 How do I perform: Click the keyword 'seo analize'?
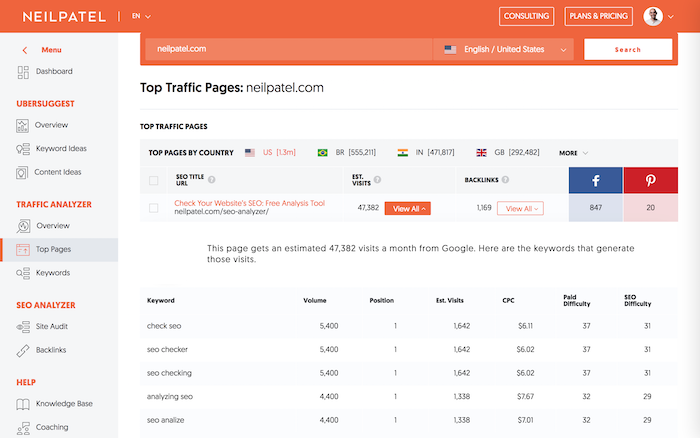[x=165, y=420]
